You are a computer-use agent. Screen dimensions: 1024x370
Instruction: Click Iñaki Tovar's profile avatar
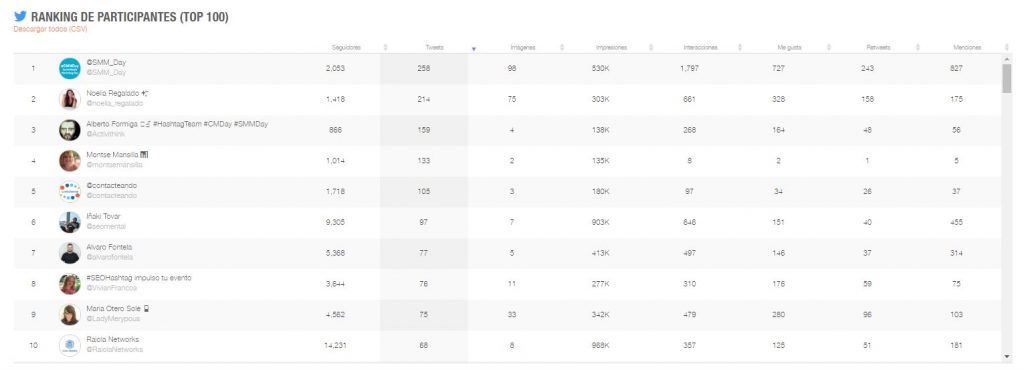(69, 222)
